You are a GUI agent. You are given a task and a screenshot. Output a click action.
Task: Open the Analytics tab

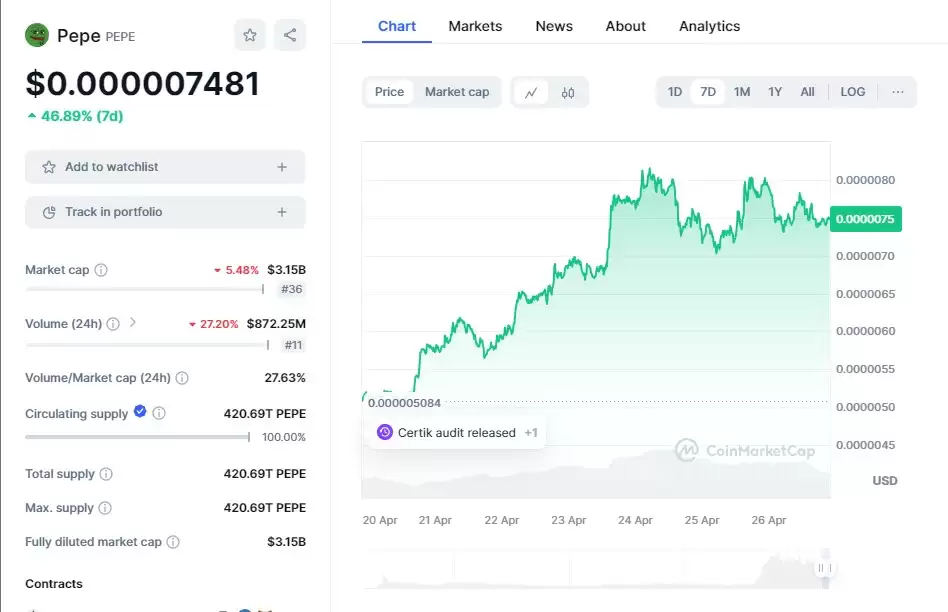[709, 26]
